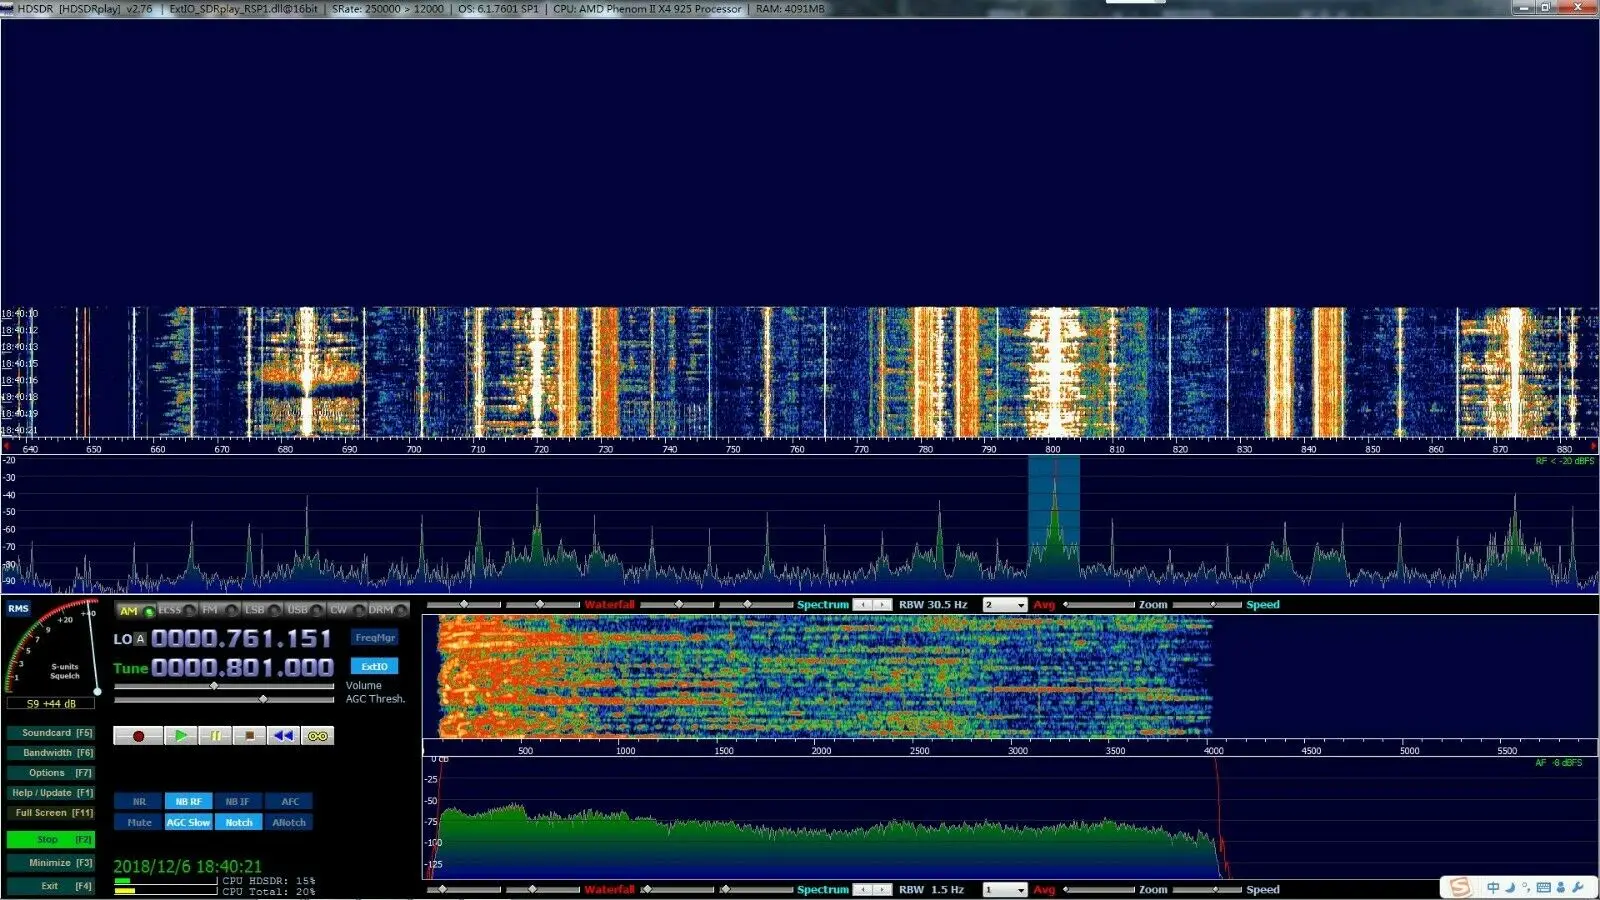Toggle Mute on

click(139, 821)
